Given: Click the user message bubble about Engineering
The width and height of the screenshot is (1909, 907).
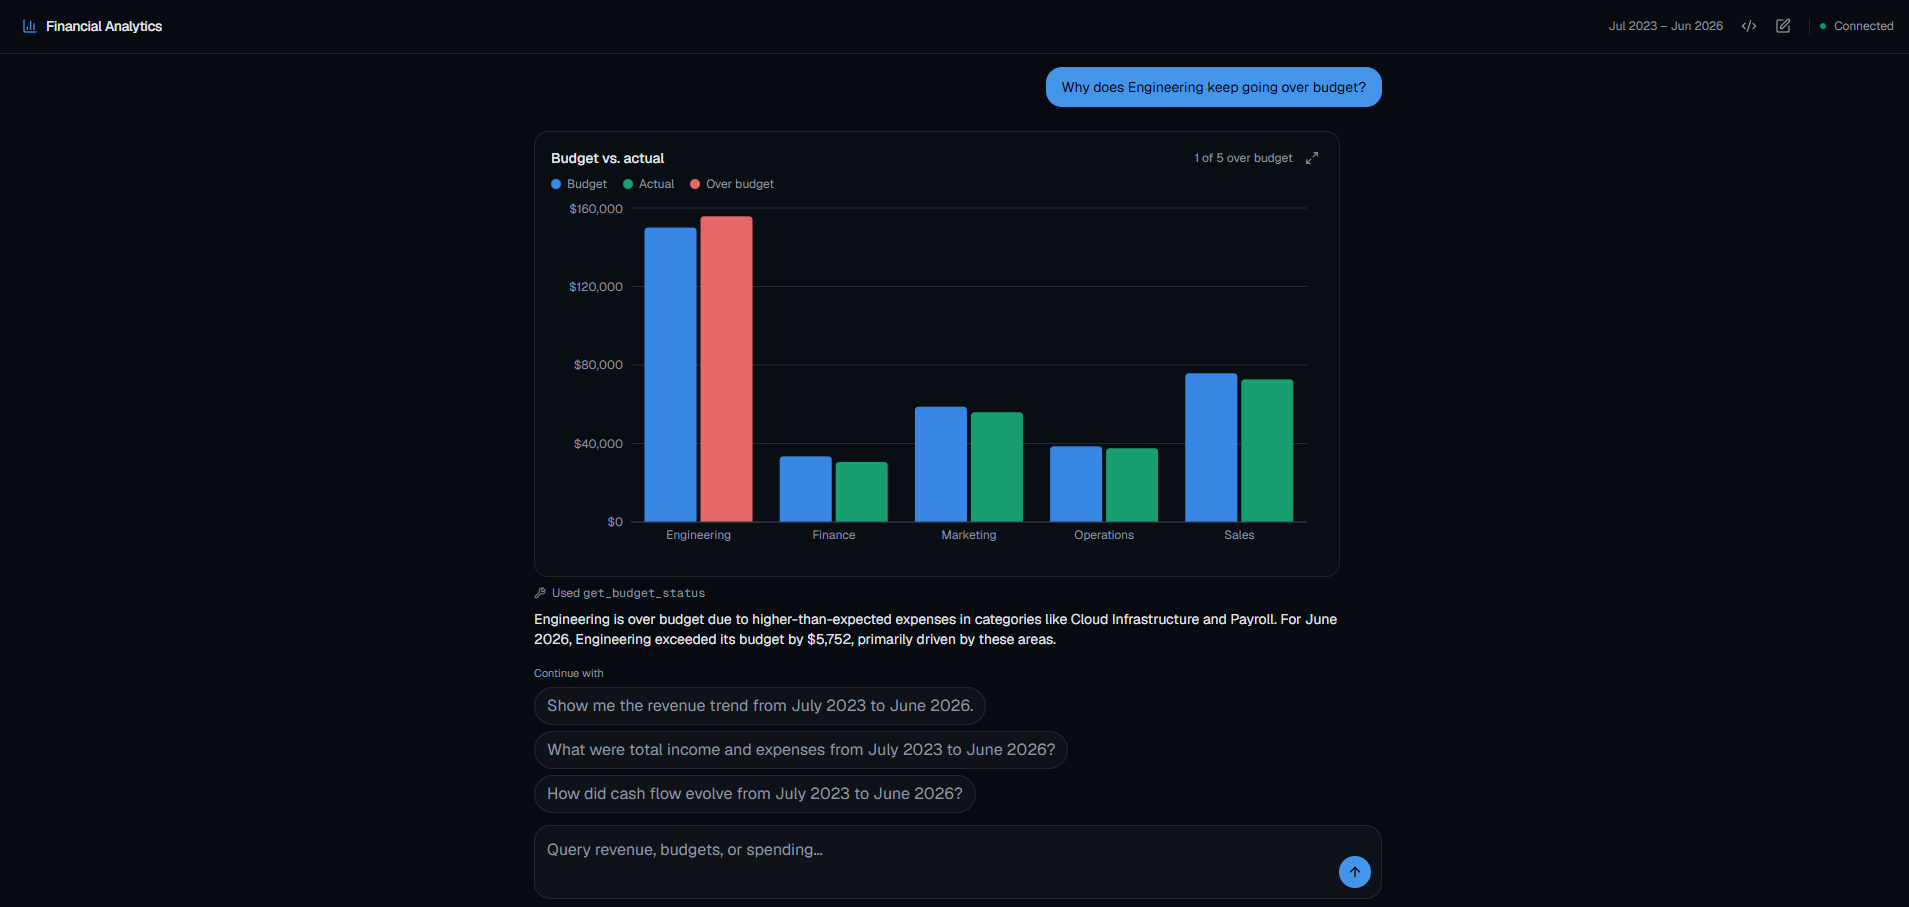Looking at the screenshot, I should 1213,87.
